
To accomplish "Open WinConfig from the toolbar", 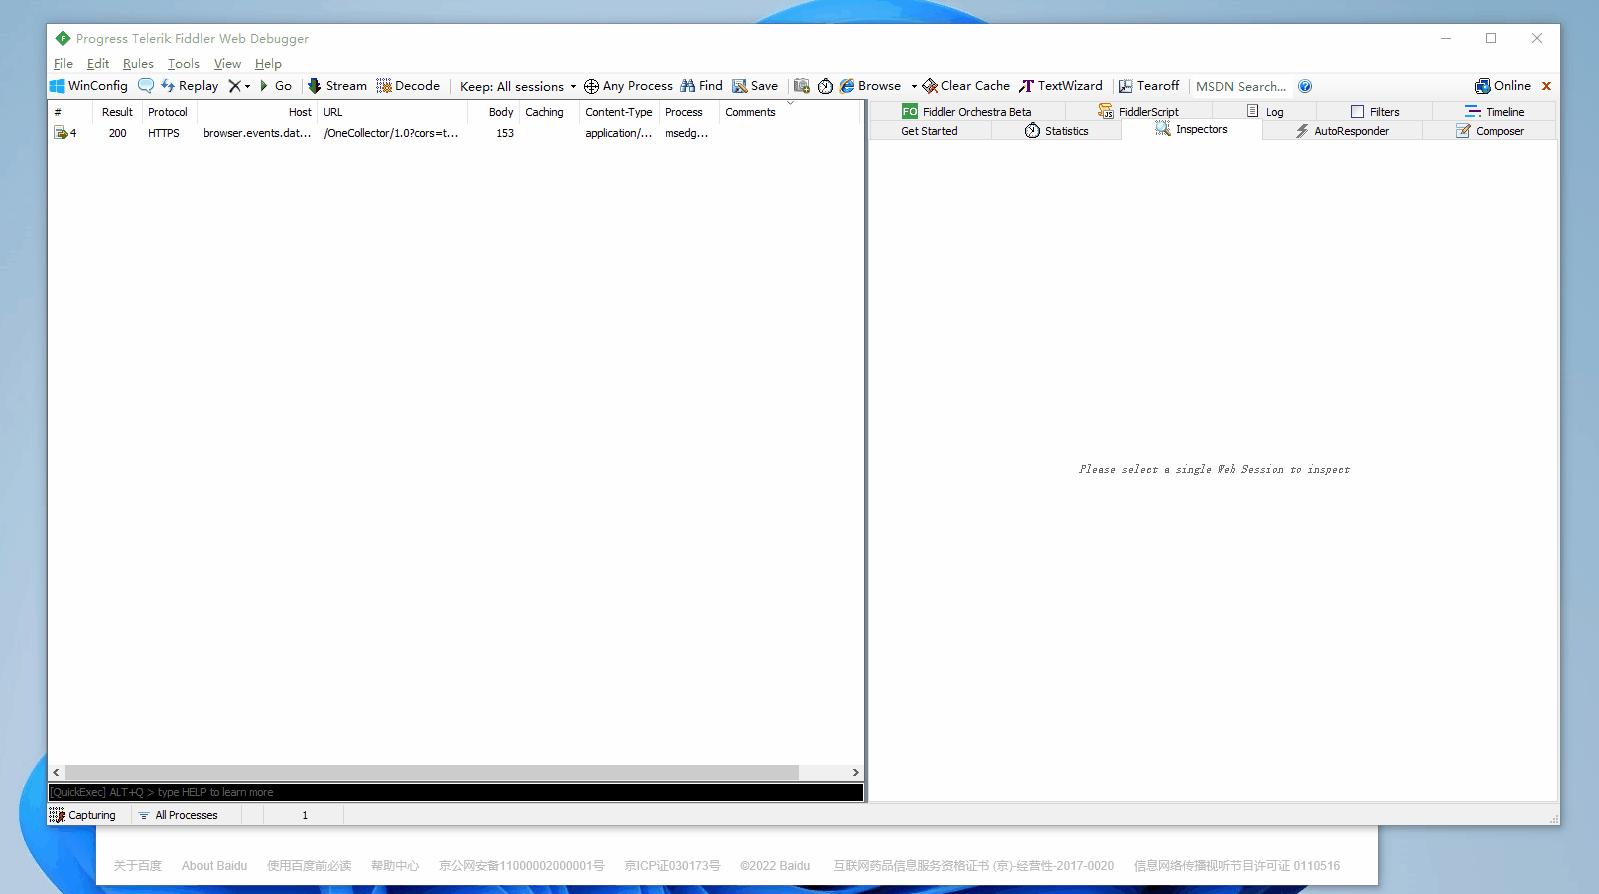I will coord(89,86).
